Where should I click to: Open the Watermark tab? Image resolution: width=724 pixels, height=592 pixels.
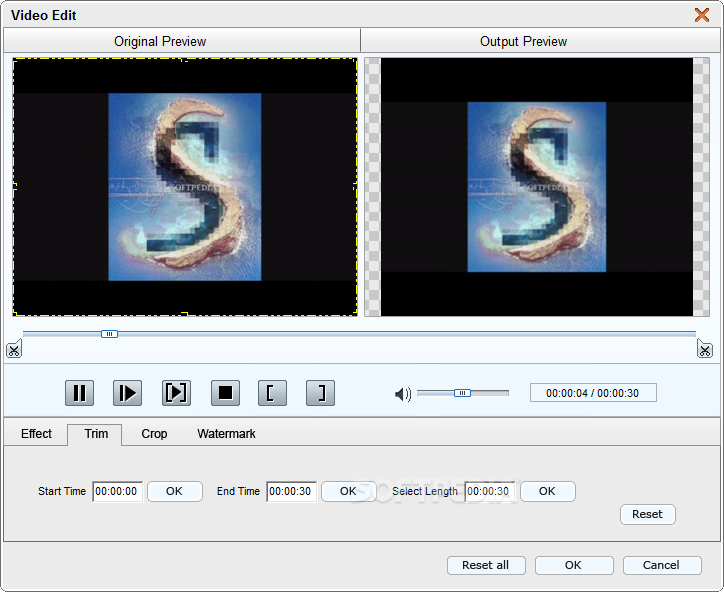coord(226,434)
